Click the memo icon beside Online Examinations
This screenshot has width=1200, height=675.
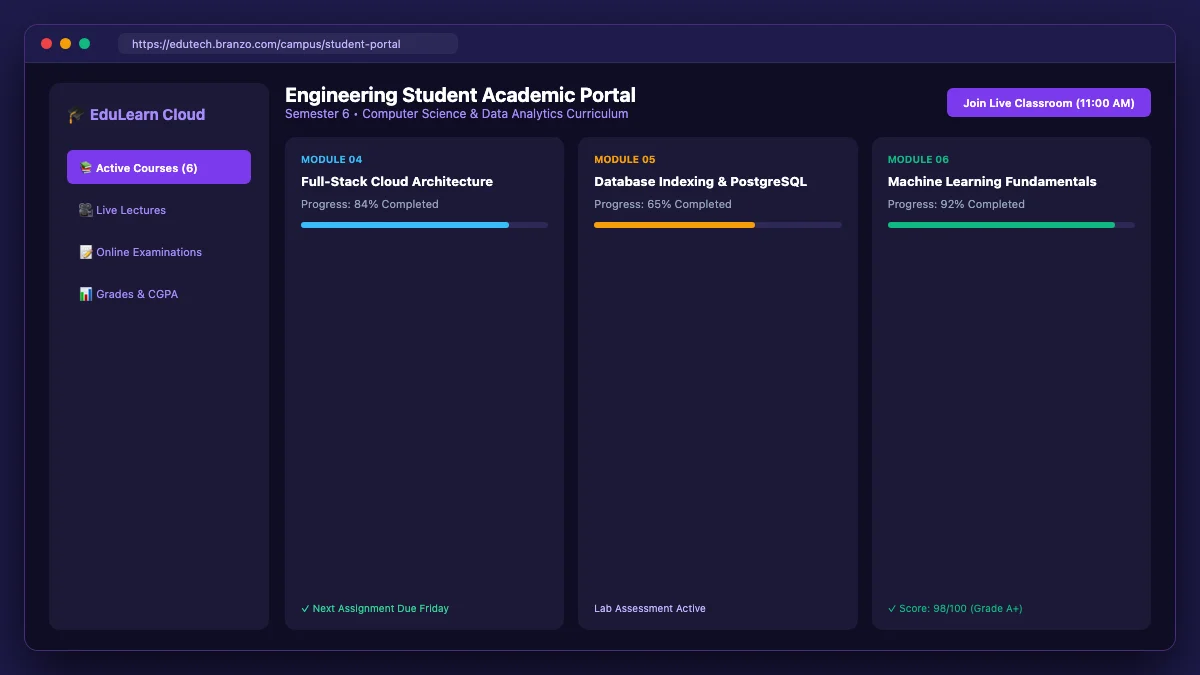(x=86, y=252)
